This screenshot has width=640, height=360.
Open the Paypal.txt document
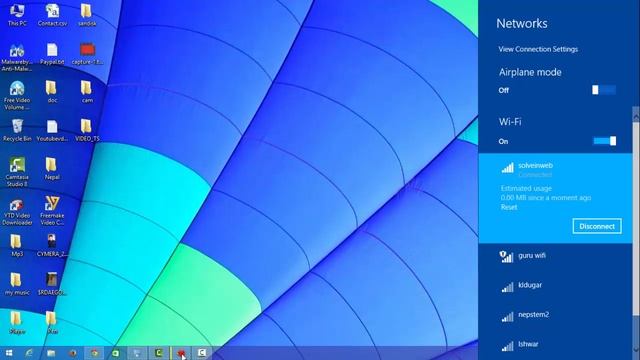52,54
